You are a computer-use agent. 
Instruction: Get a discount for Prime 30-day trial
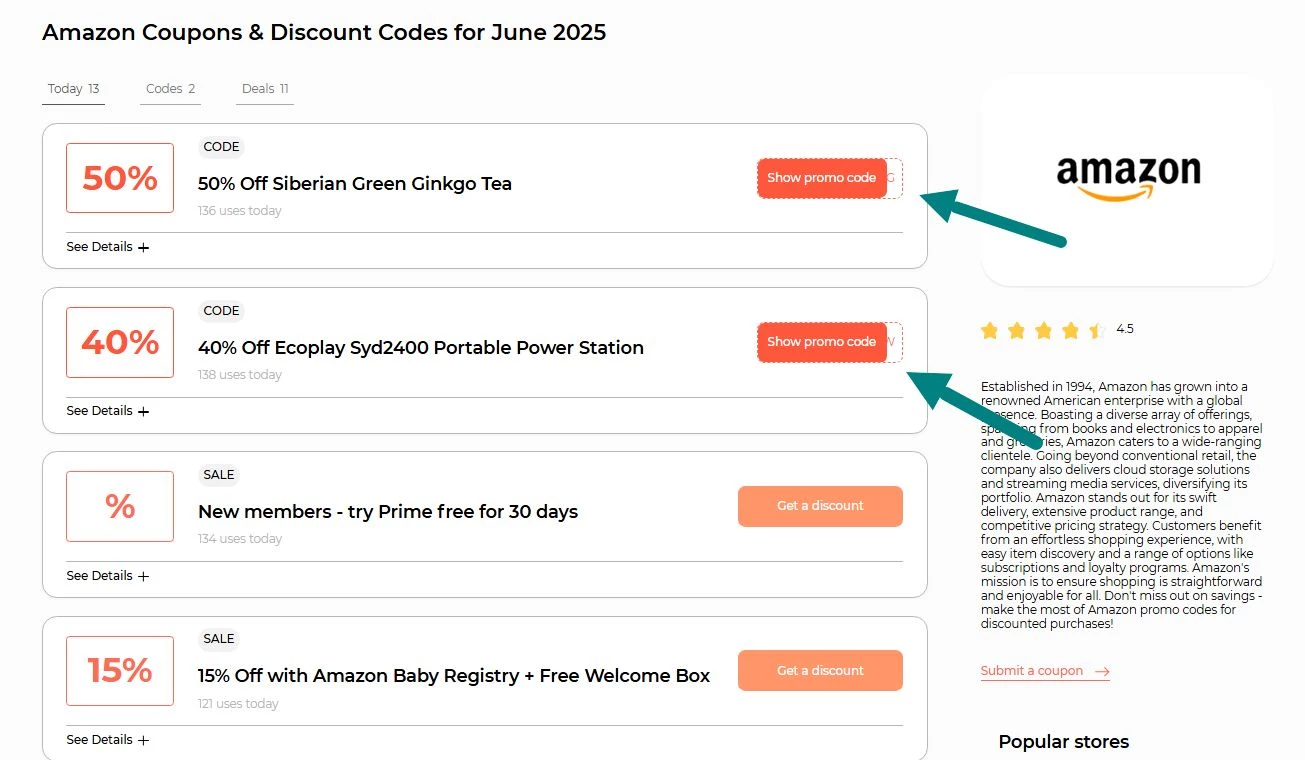point(820,506)
